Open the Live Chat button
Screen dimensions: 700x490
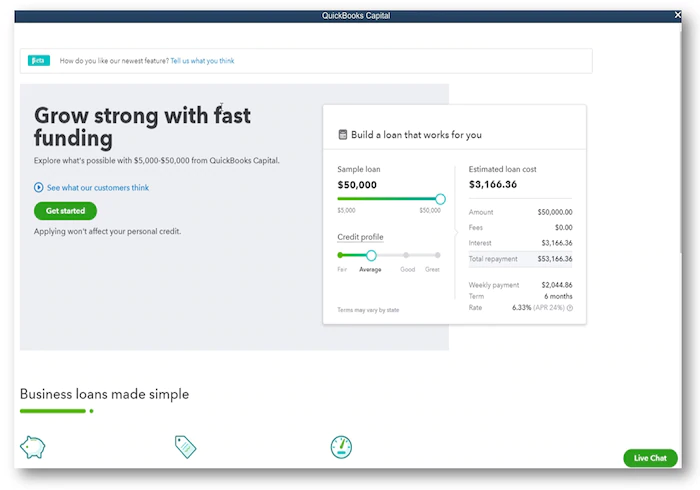tap(650, 458)
